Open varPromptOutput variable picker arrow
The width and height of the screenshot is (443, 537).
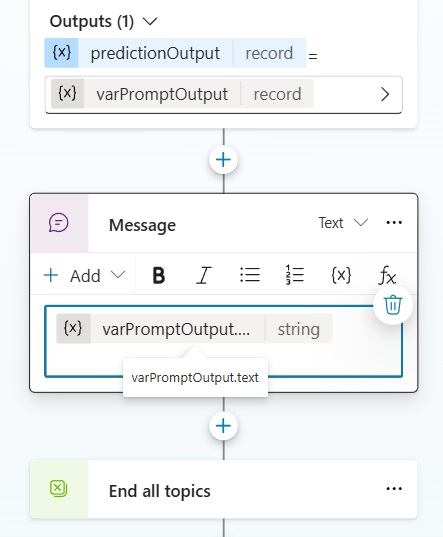click(x=385, y=94)
